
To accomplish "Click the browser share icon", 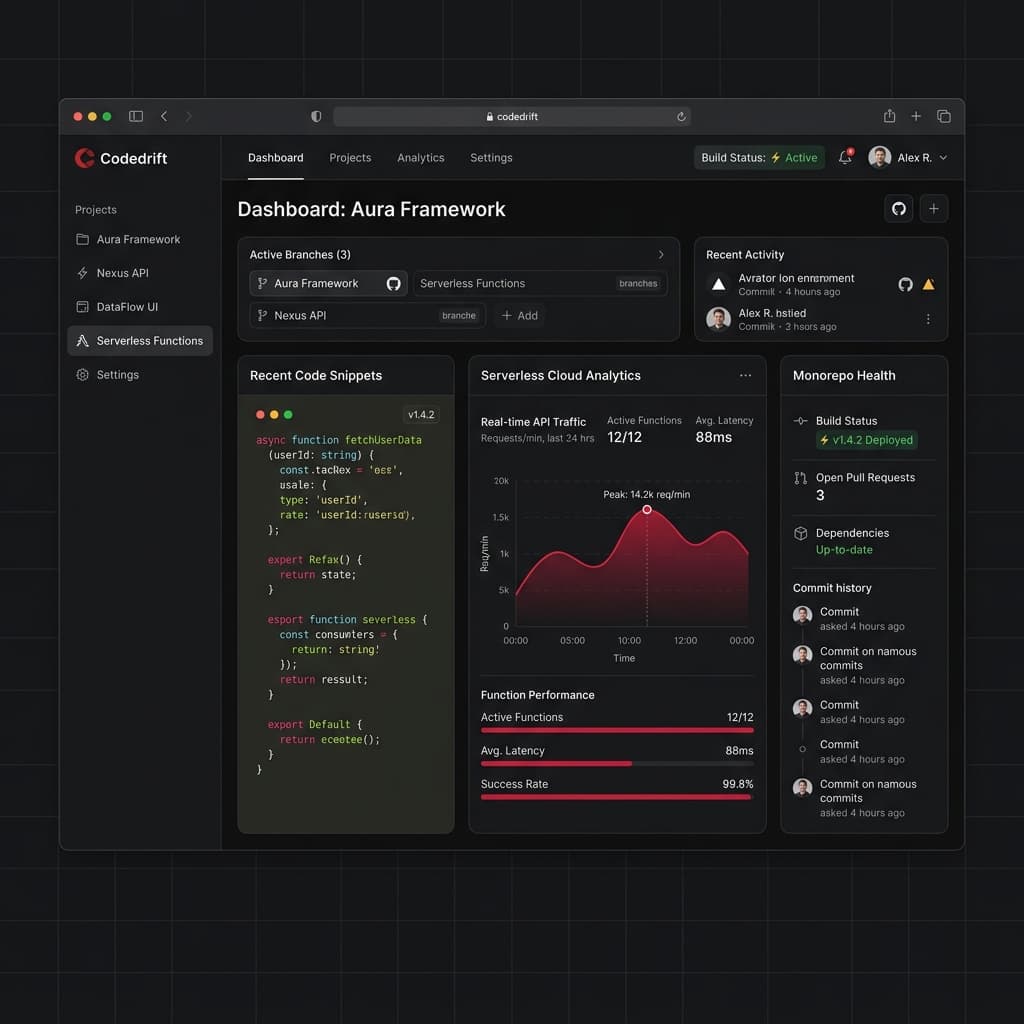I will (x=889, y=116).
